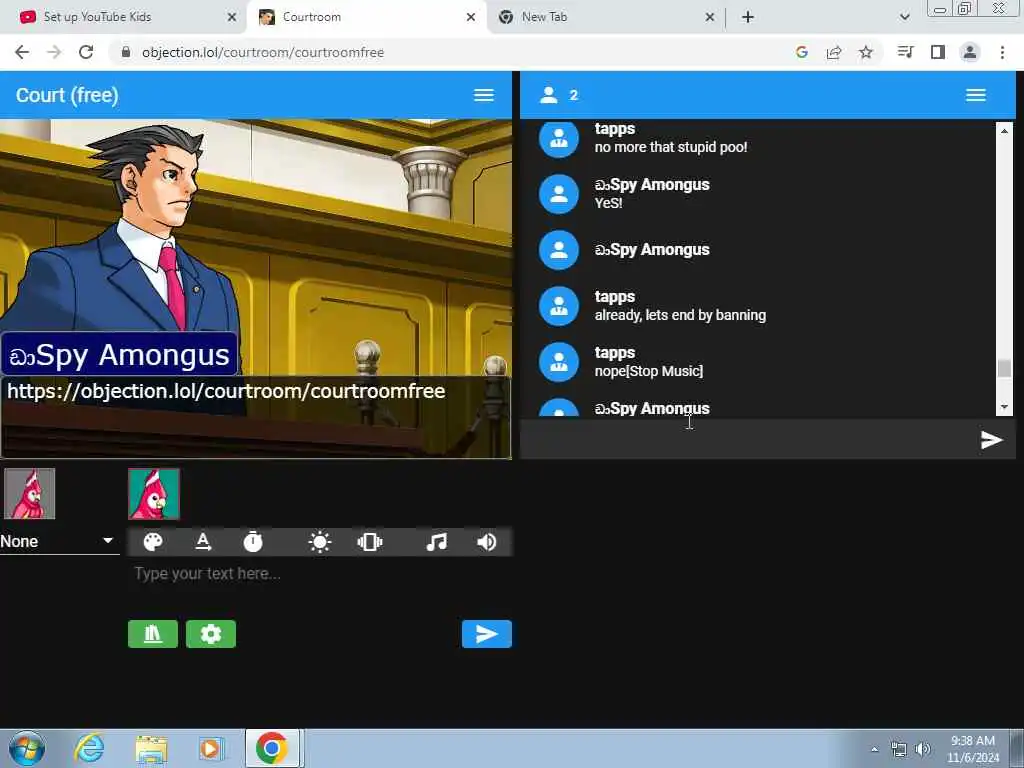Expand the tab search chevron
The height and width of the screenshot is (768, 1024).
[904, 17]
